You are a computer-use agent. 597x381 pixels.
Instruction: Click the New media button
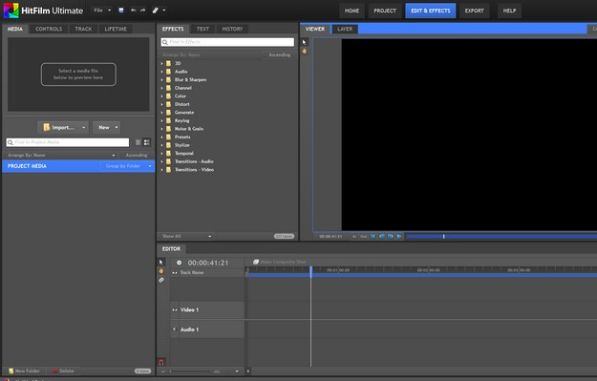[x=106, y=128]
